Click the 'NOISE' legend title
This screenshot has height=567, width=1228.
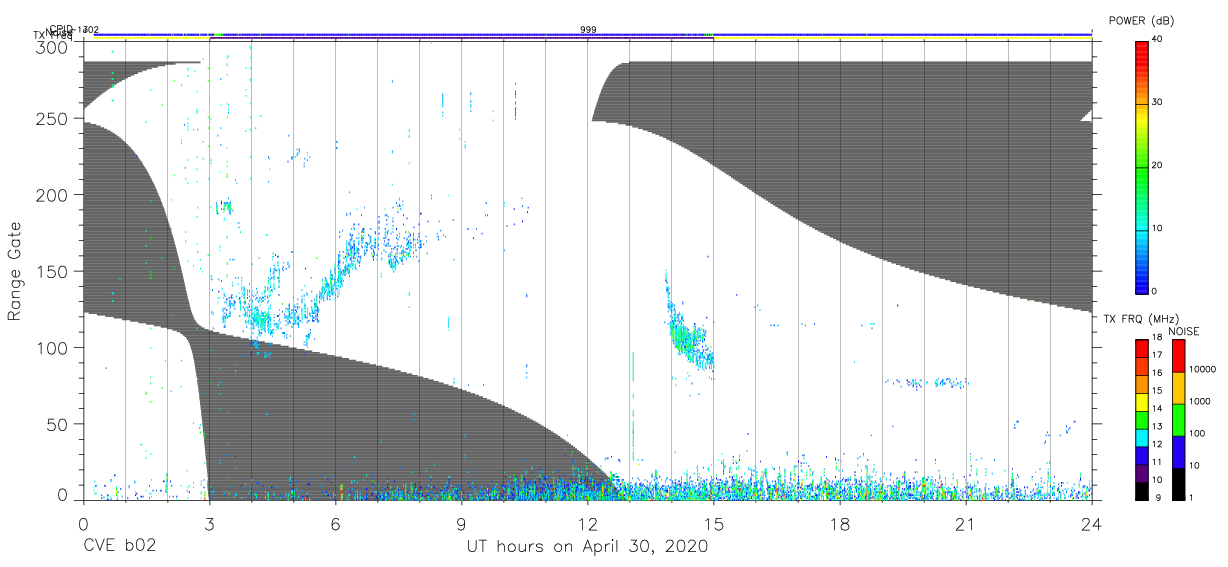point(1183,331)
